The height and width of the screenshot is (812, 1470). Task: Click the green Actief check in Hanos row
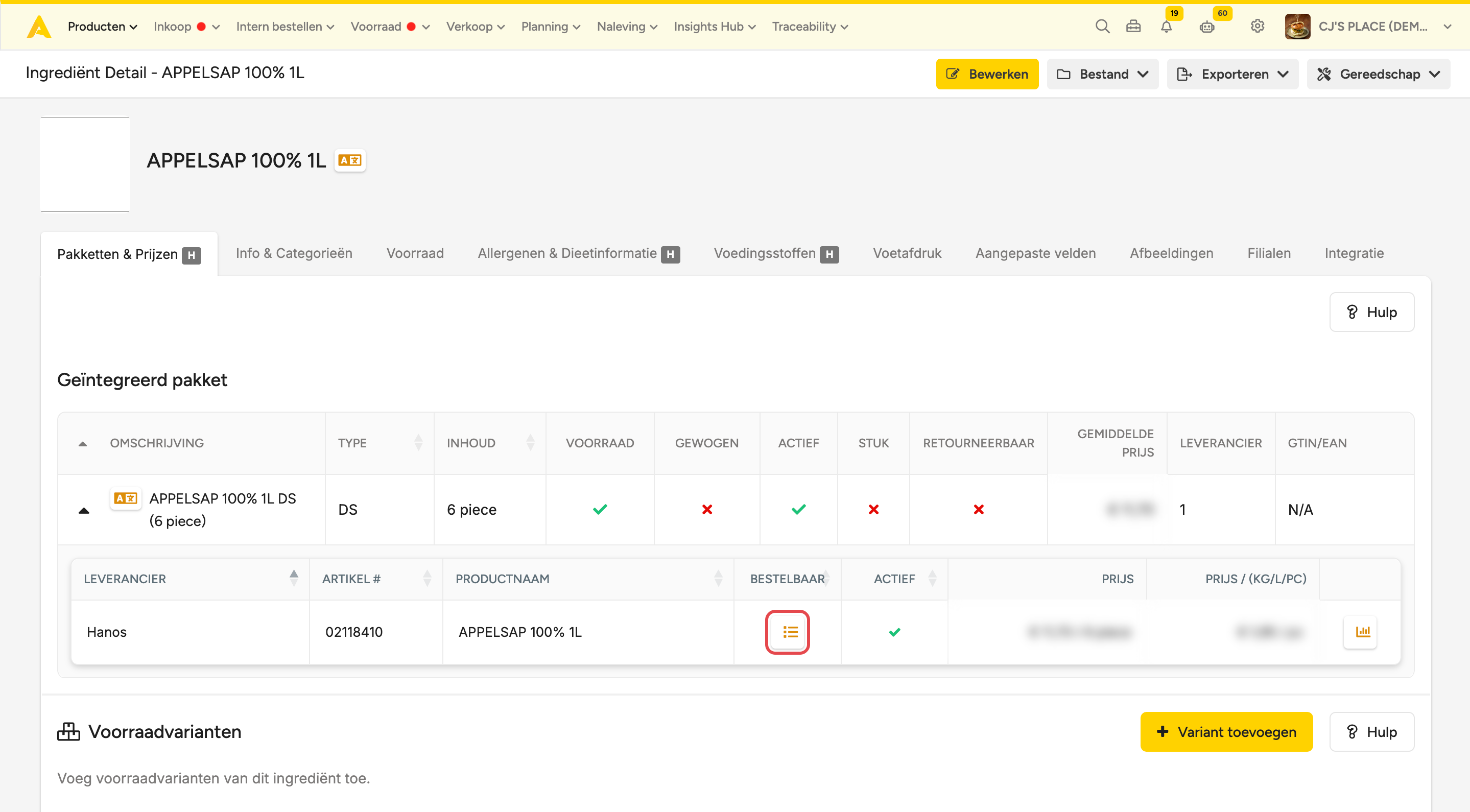coord(895,632)
